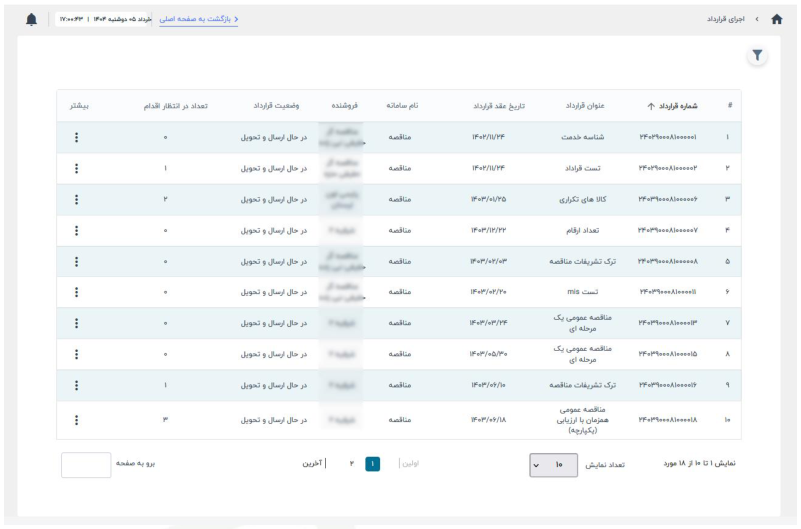Open more-options menu for تست قرارداد row
801x529 pixels.
[x=77, y=169]
